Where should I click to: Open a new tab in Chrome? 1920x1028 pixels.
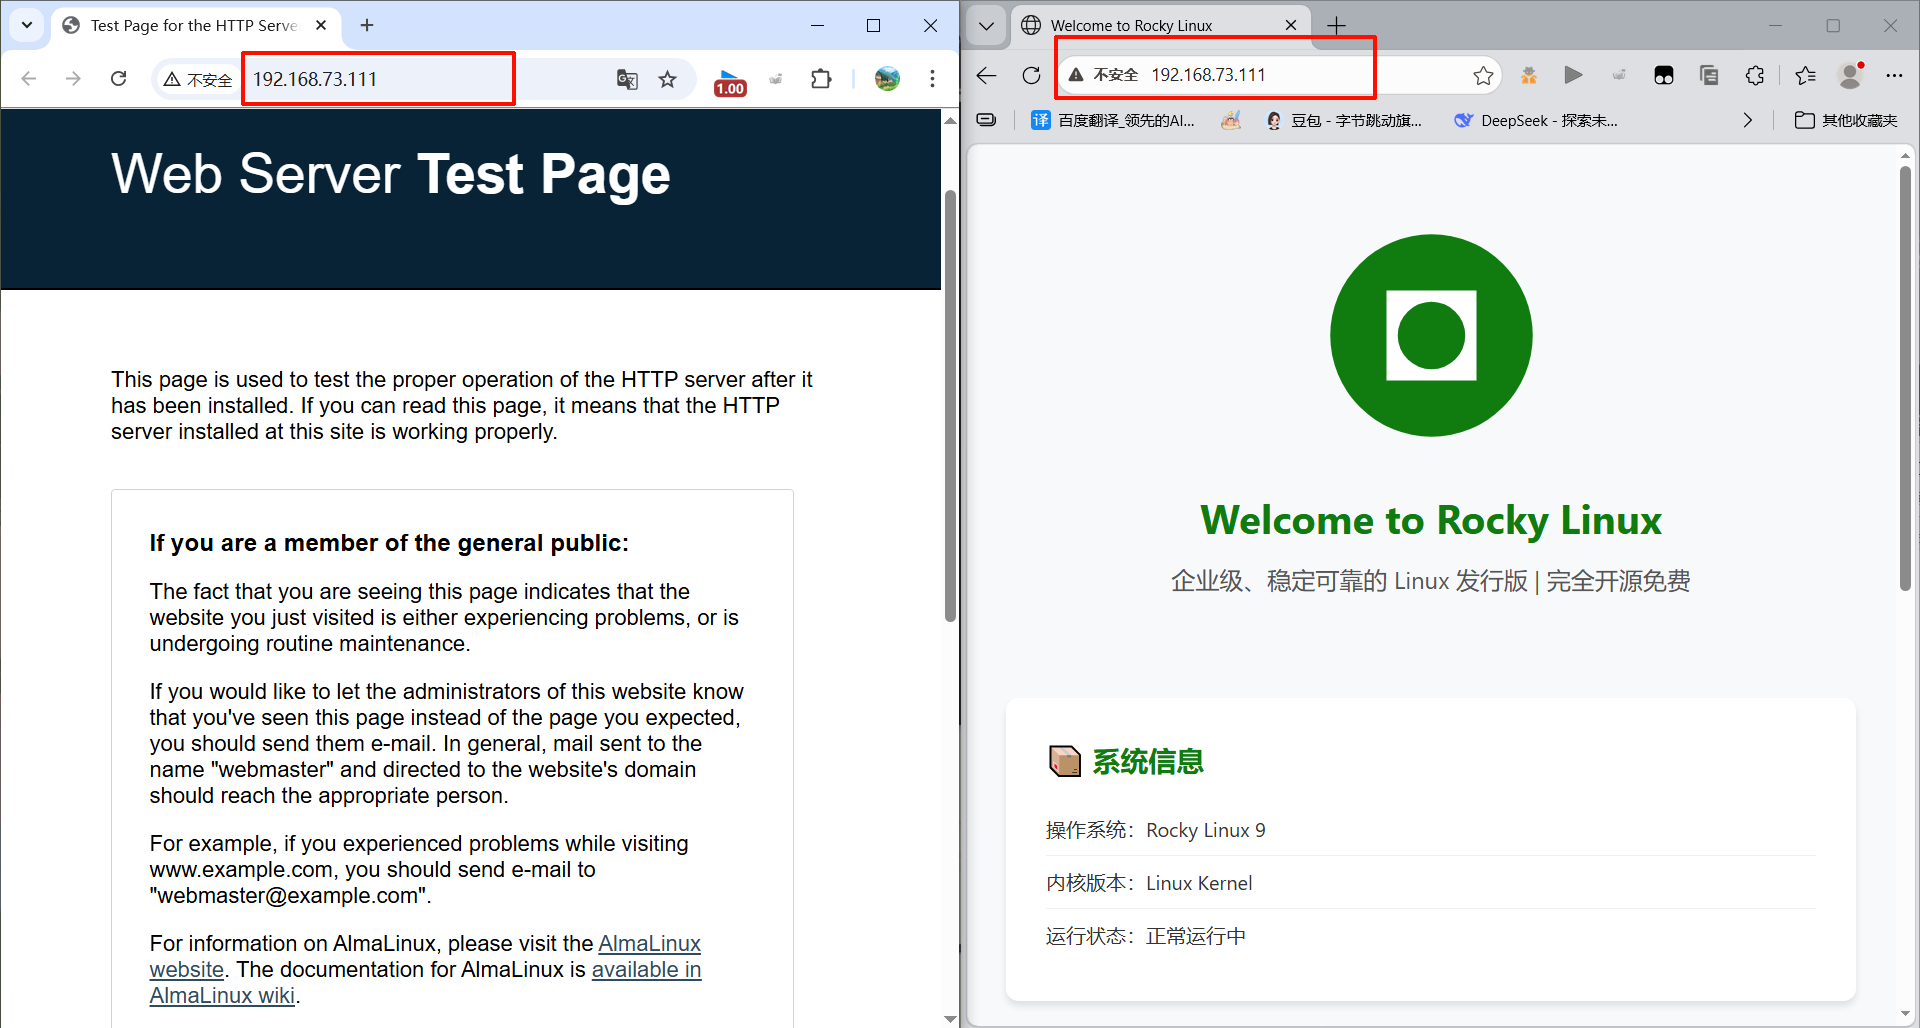click(x=367, y=25)
